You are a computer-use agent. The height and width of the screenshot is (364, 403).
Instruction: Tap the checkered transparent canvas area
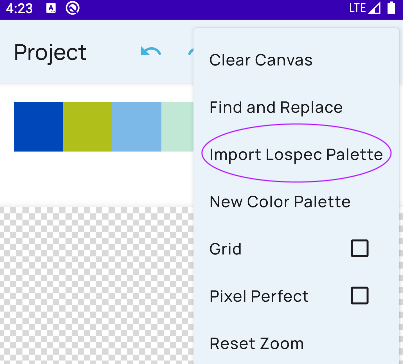97,285
